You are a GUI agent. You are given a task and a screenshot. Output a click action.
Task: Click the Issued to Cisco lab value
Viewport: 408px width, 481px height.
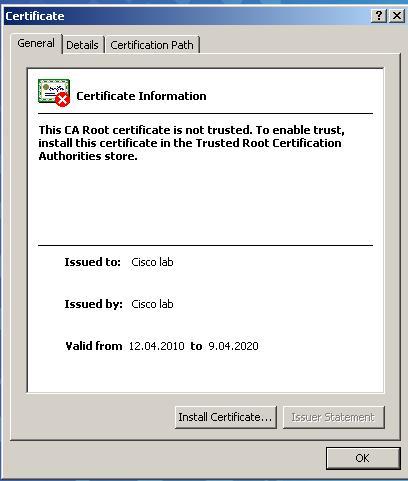point(152,262)
